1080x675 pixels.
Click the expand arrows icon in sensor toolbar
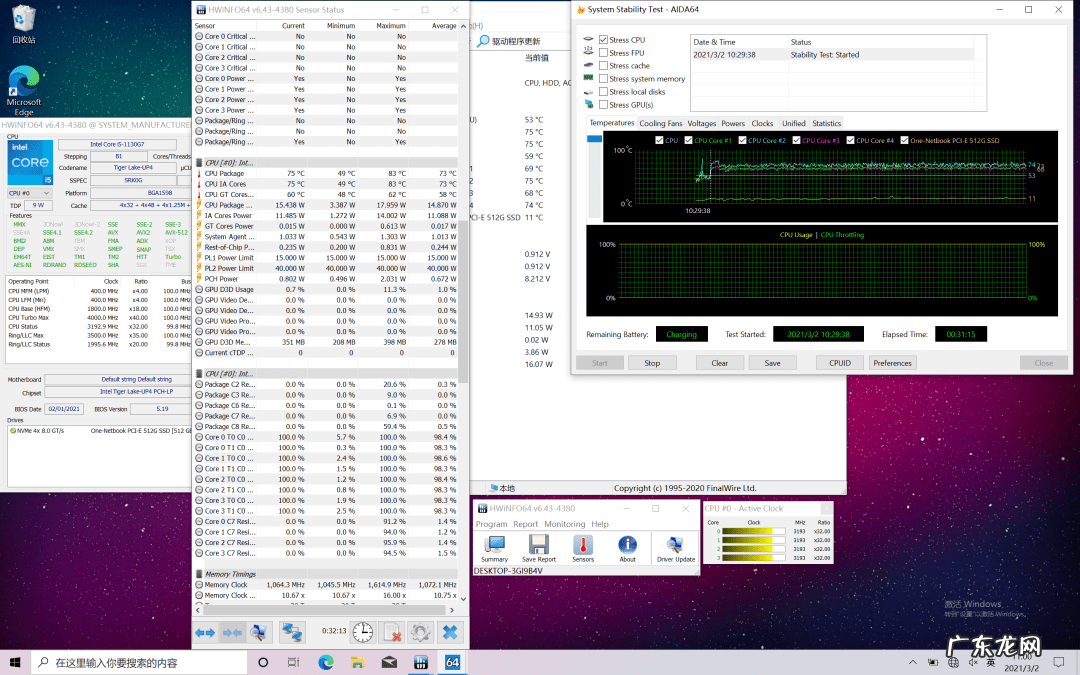tap(205, 632)
